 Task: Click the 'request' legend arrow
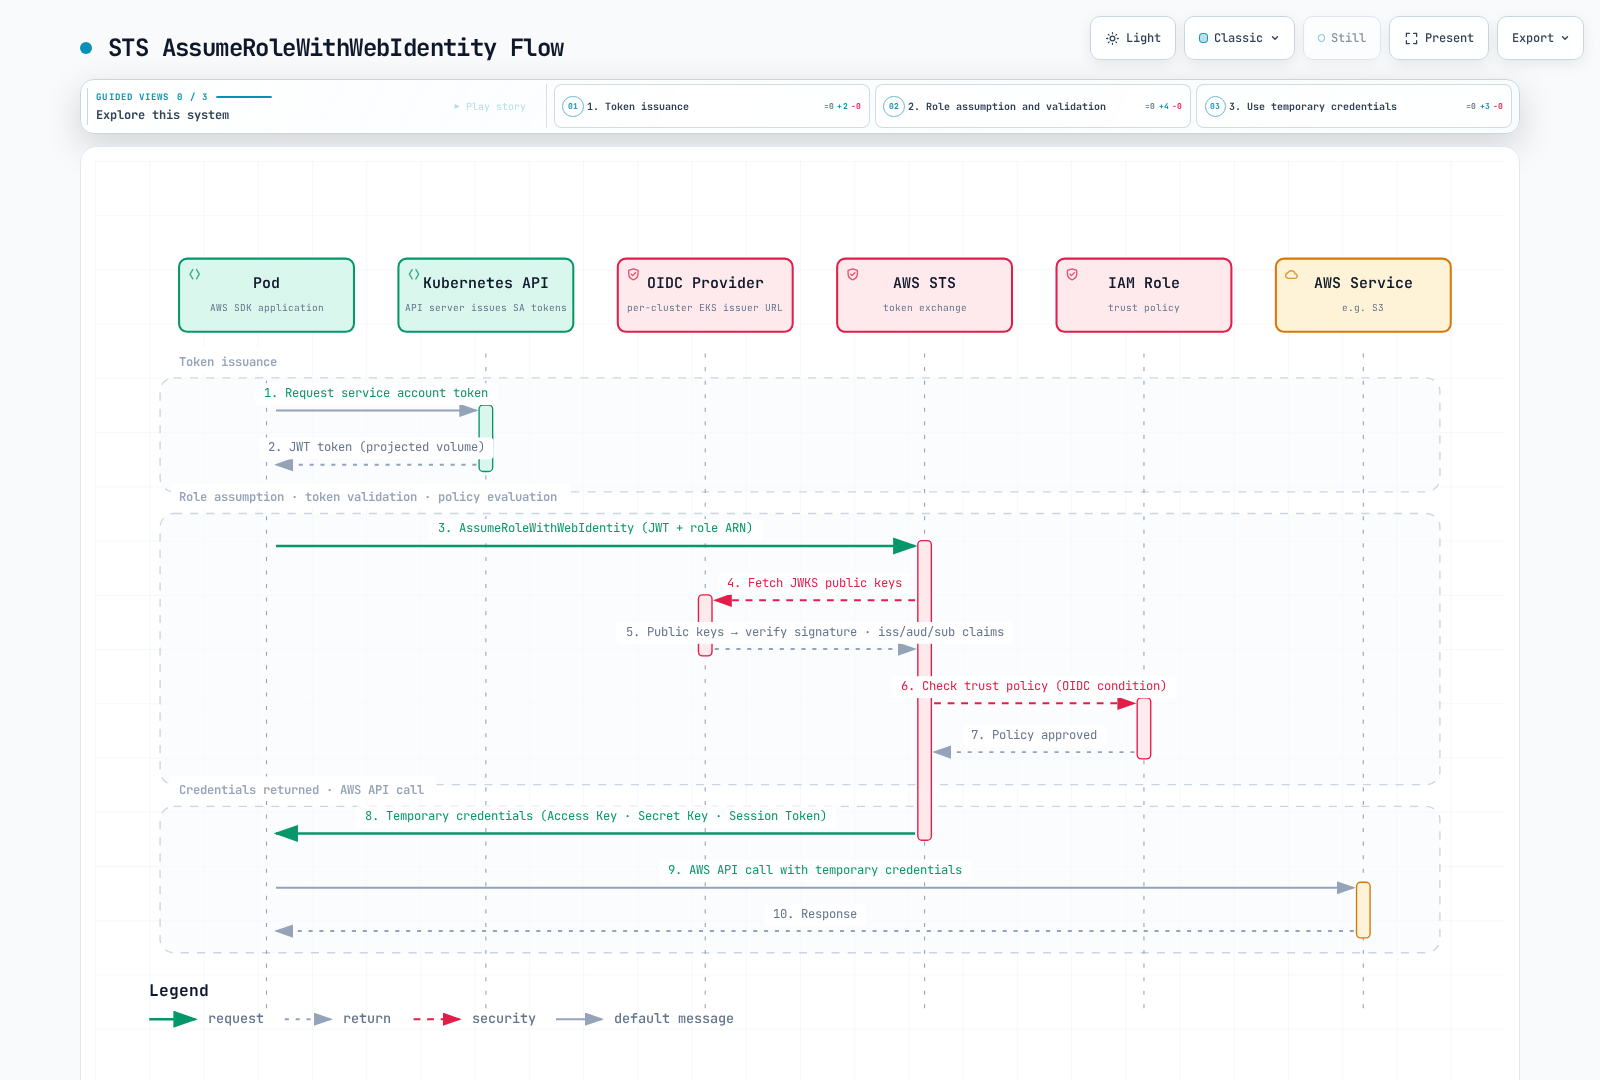pyautogui.click(x=173, y=1019)
